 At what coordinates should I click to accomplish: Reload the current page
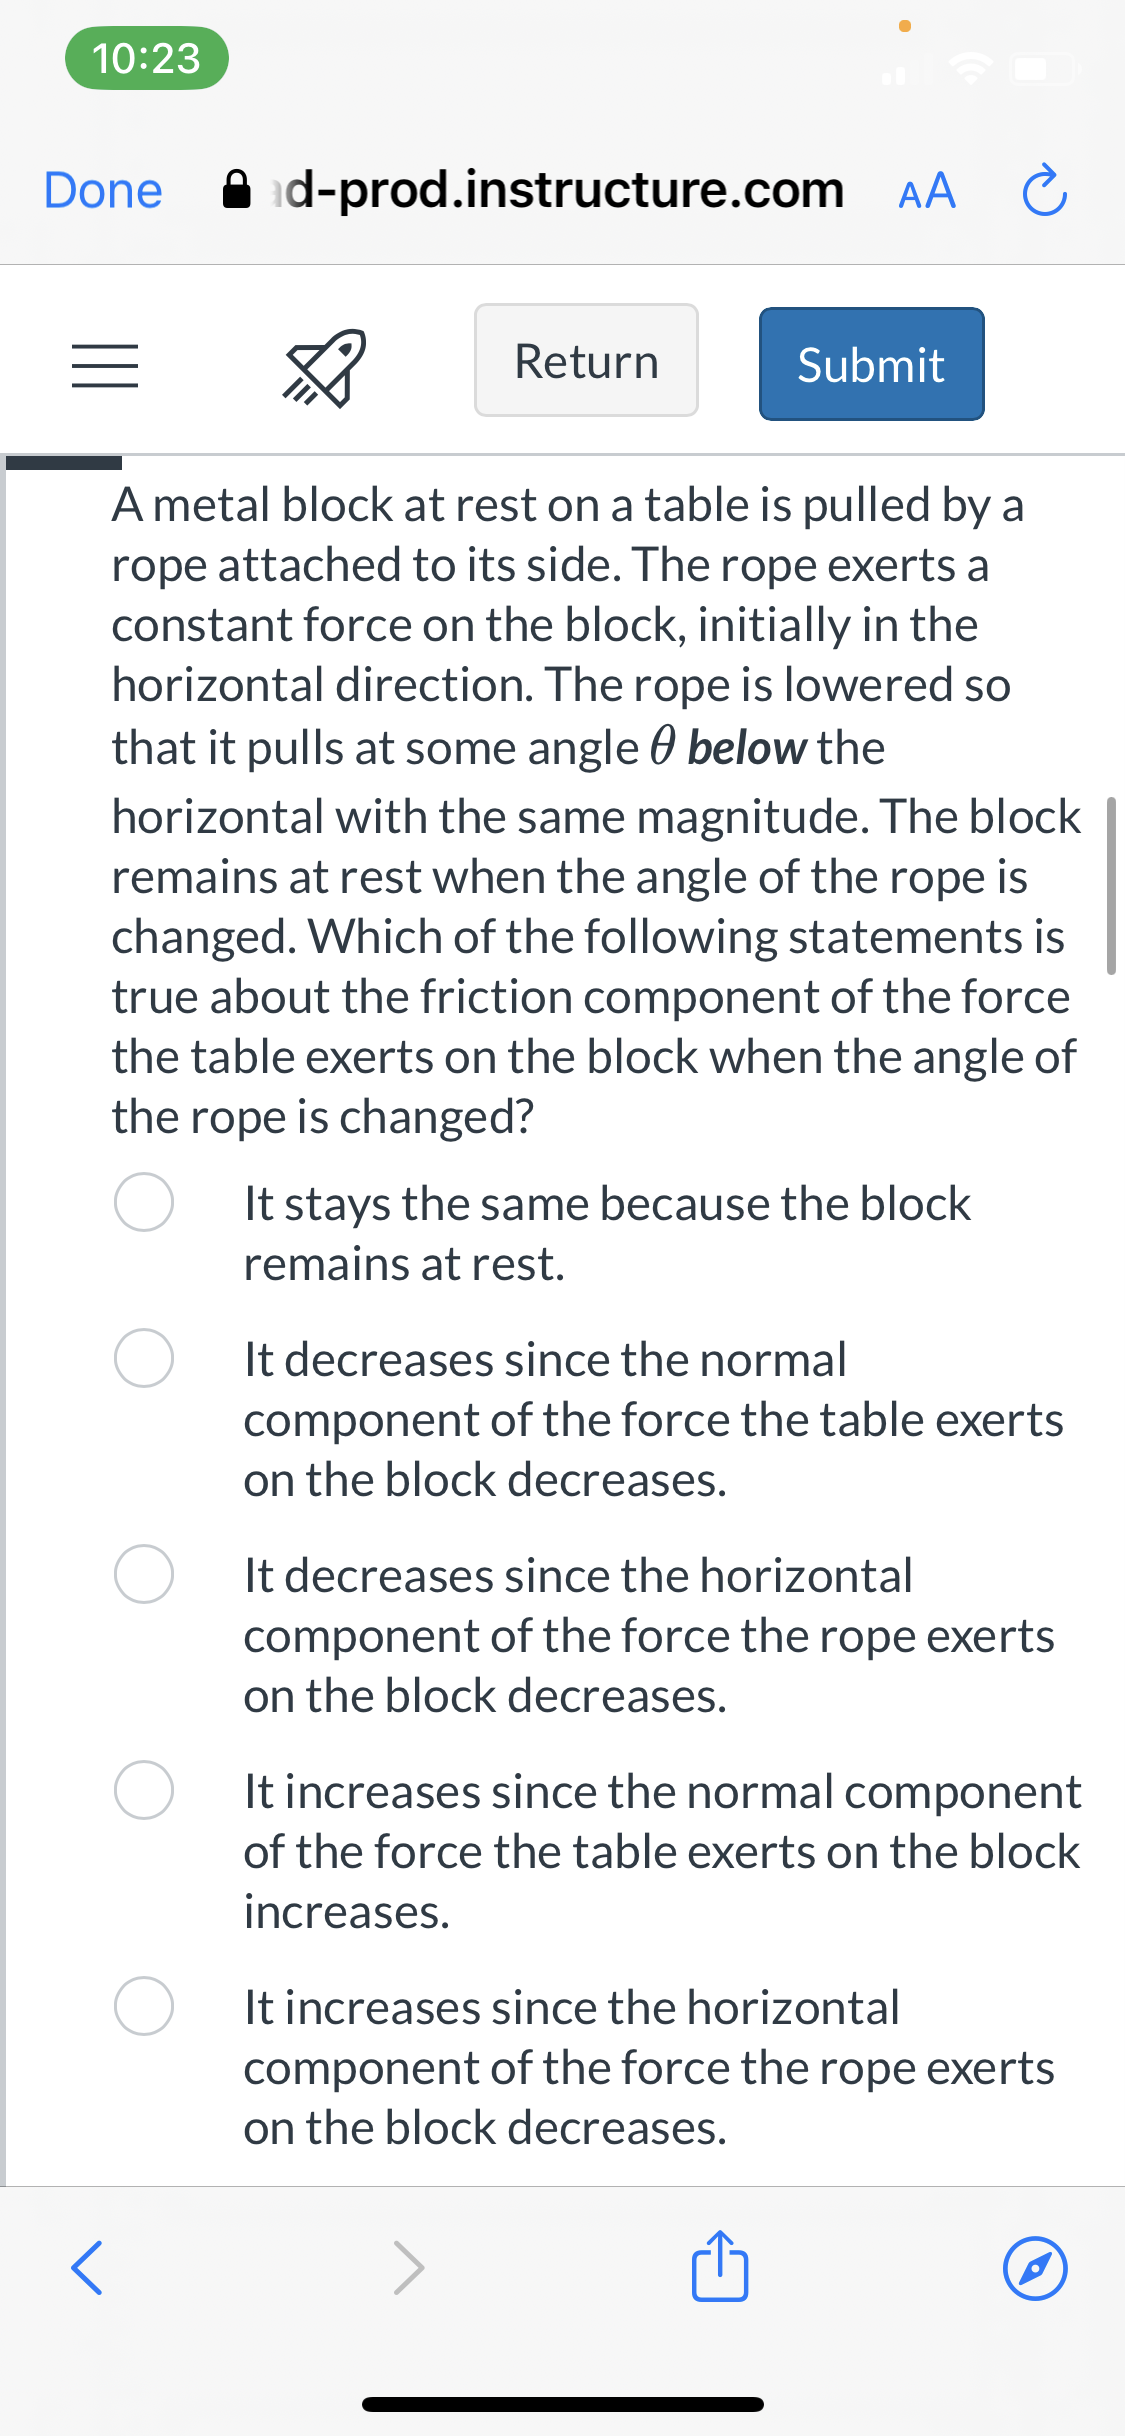[x=1043, y=190]
